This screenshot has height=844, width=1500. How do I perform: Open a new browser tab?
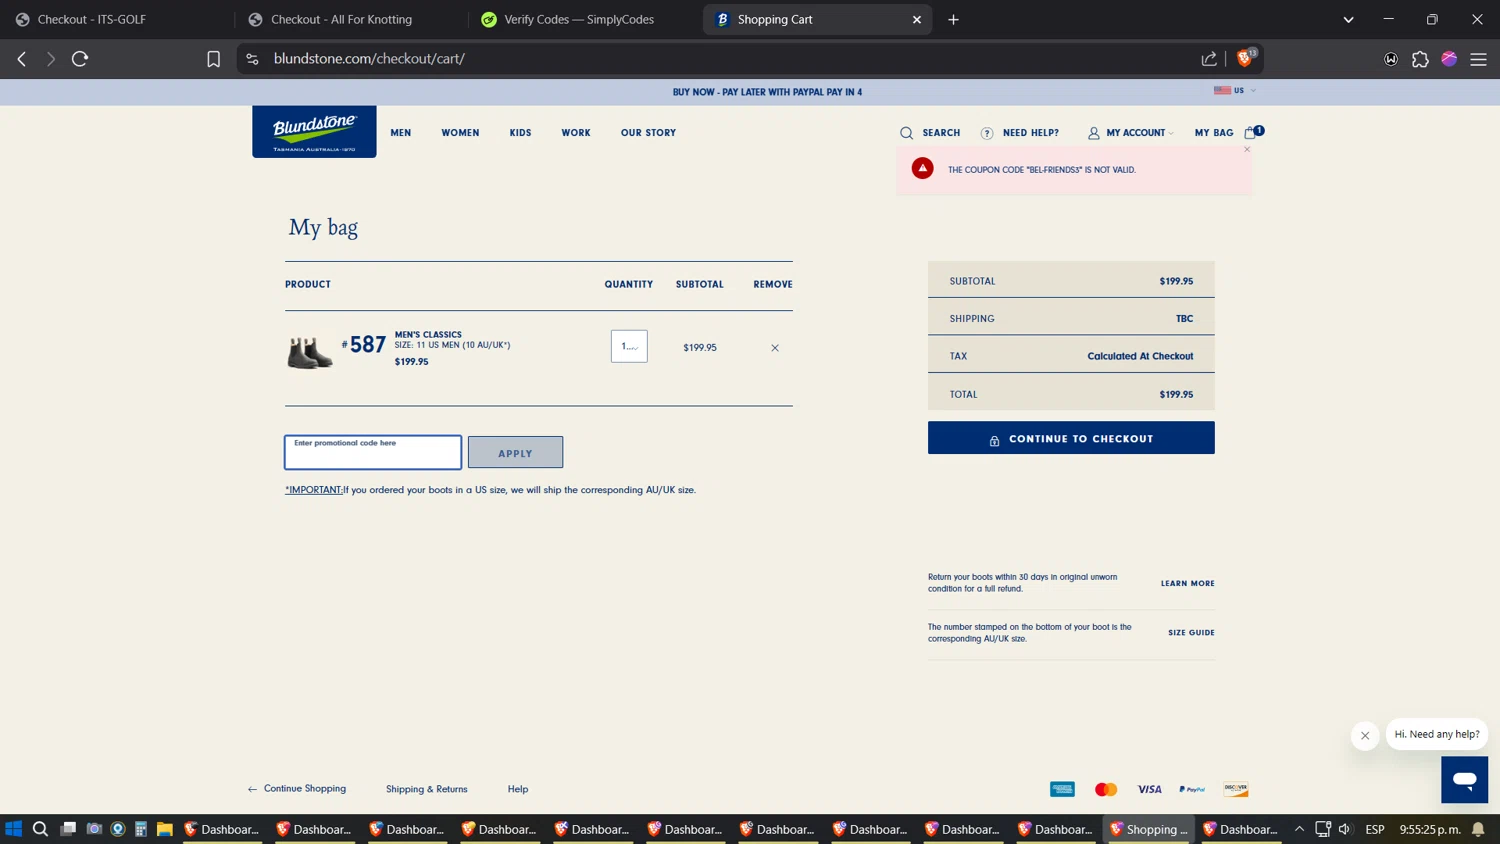tap(953, 19)
